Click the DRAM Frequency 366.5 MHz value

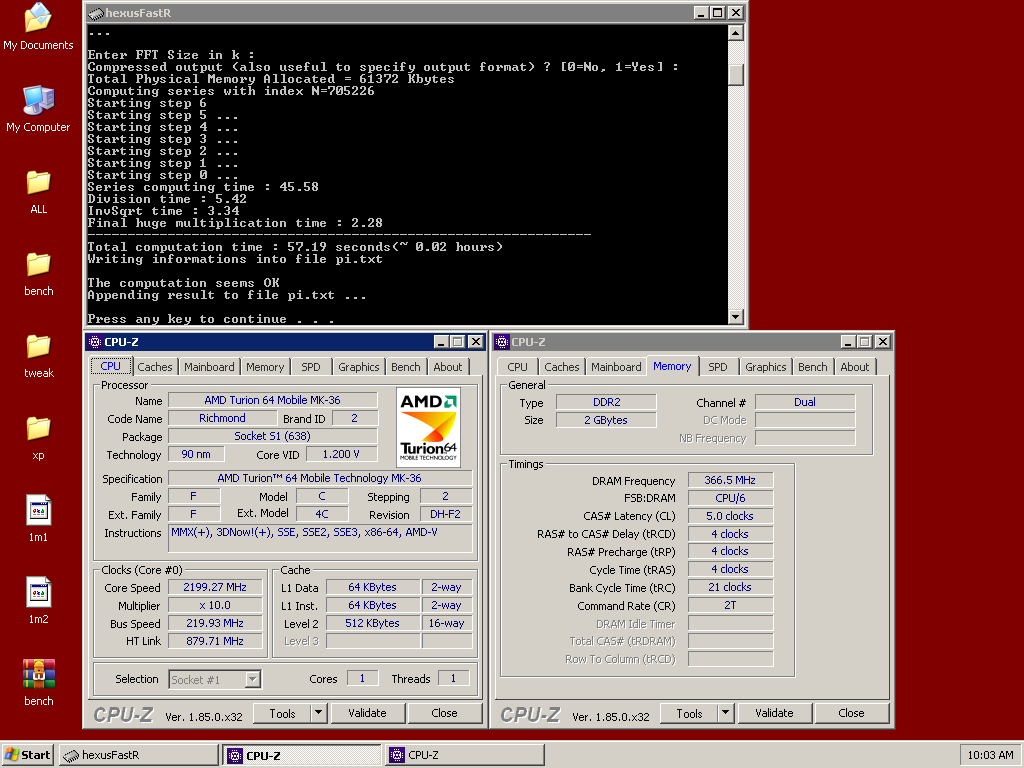point(730,481)
